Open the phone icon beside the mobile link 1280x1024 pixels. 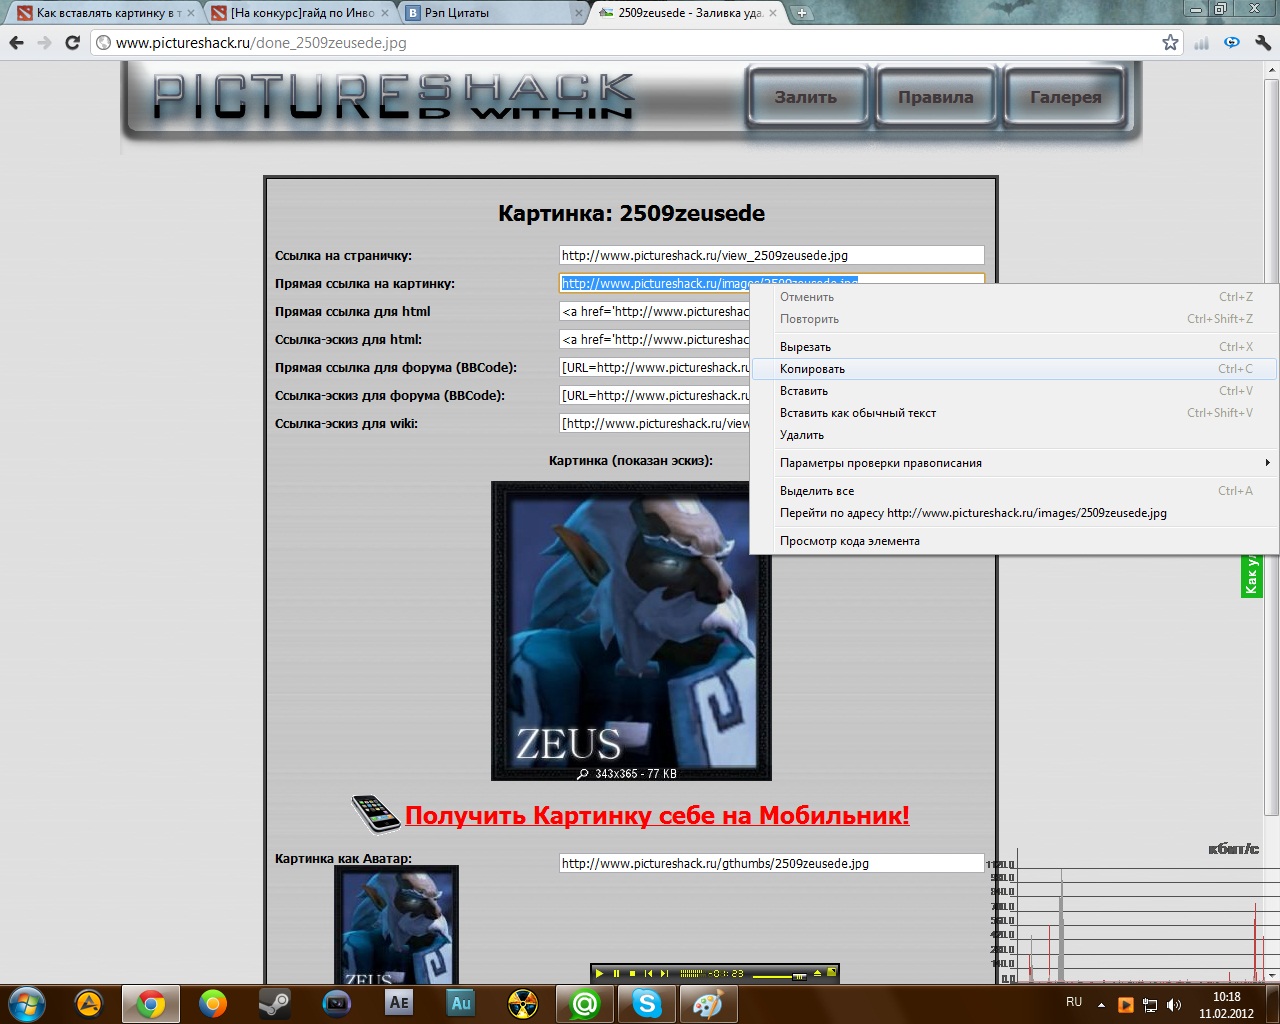(376, 814)
